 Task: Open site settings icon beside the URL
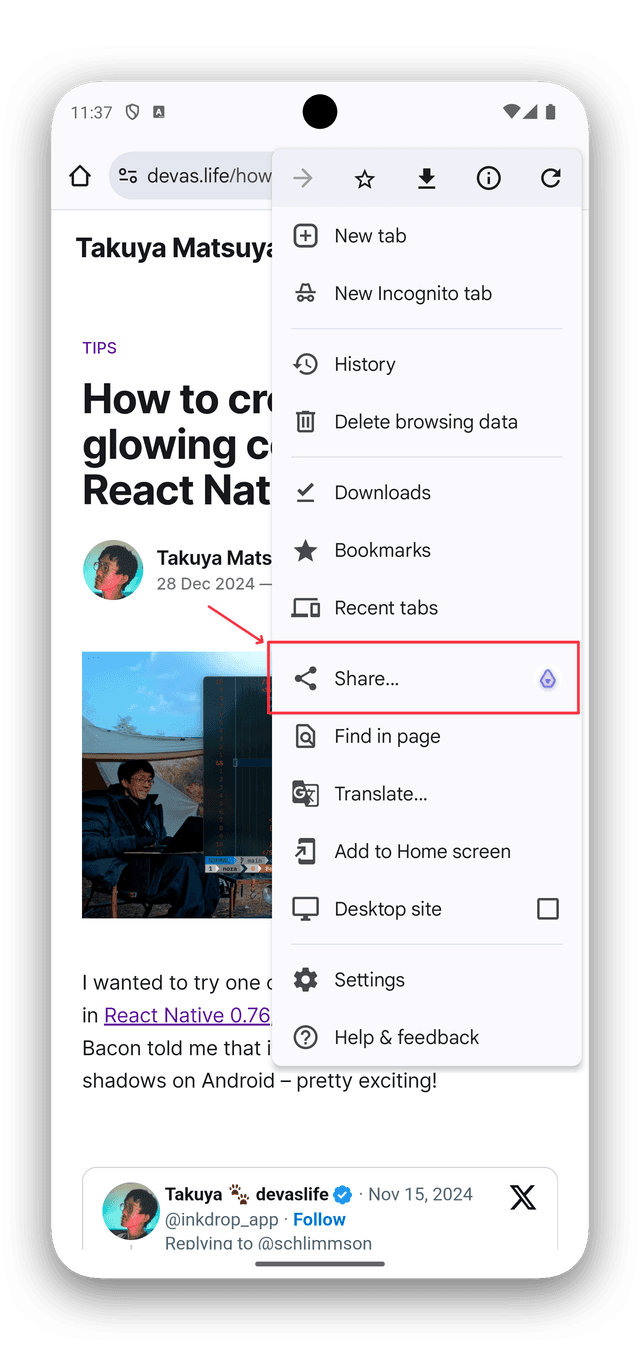click(128, 177)
